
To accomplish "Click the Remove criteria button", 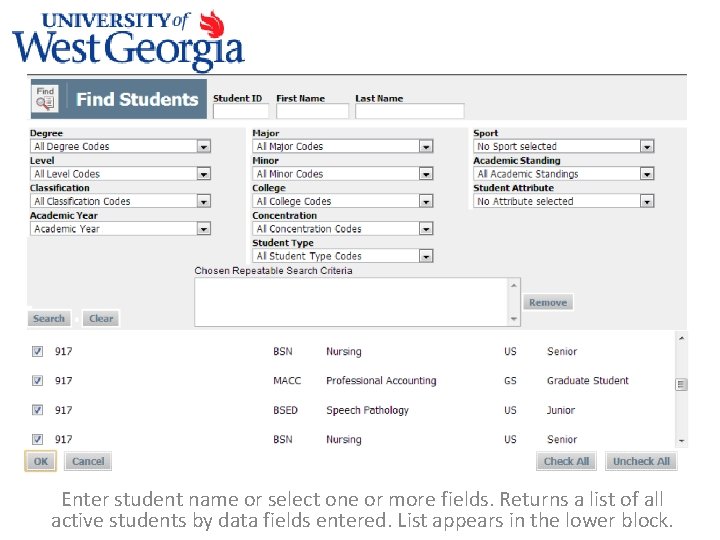I will coord(547,303).
